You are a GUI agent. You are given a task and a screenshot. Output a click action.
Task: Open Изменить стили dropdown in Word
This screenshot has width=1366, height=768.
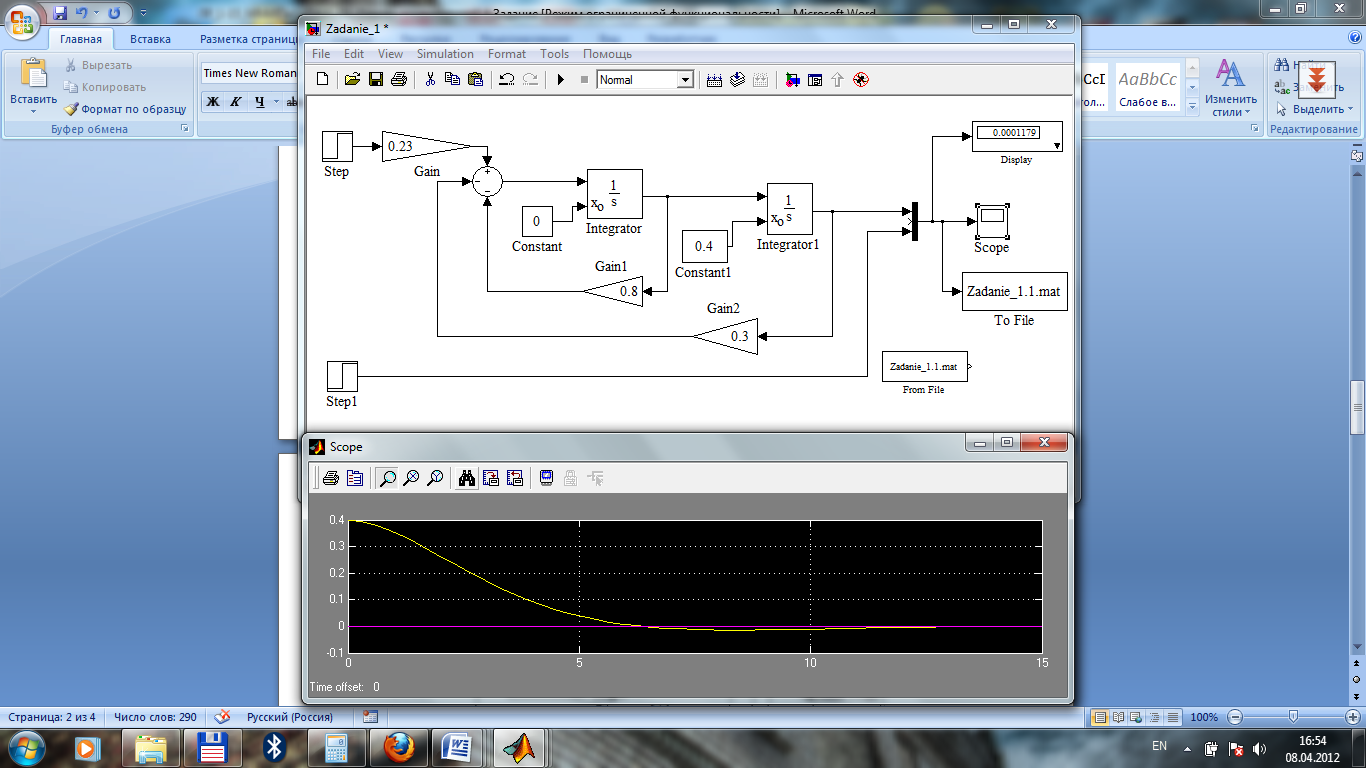point(1230,88)
